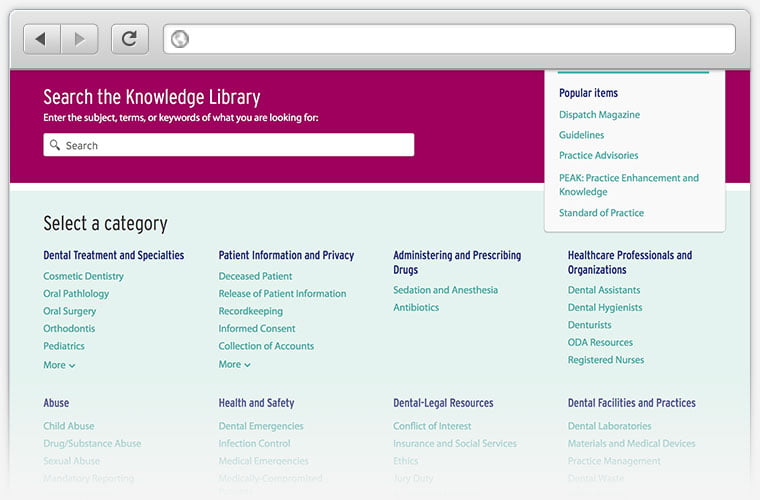This screenshot has width=760, height=500.
Task: Open Dispatch Magazine popular item
Action: [x=599, y=115]
